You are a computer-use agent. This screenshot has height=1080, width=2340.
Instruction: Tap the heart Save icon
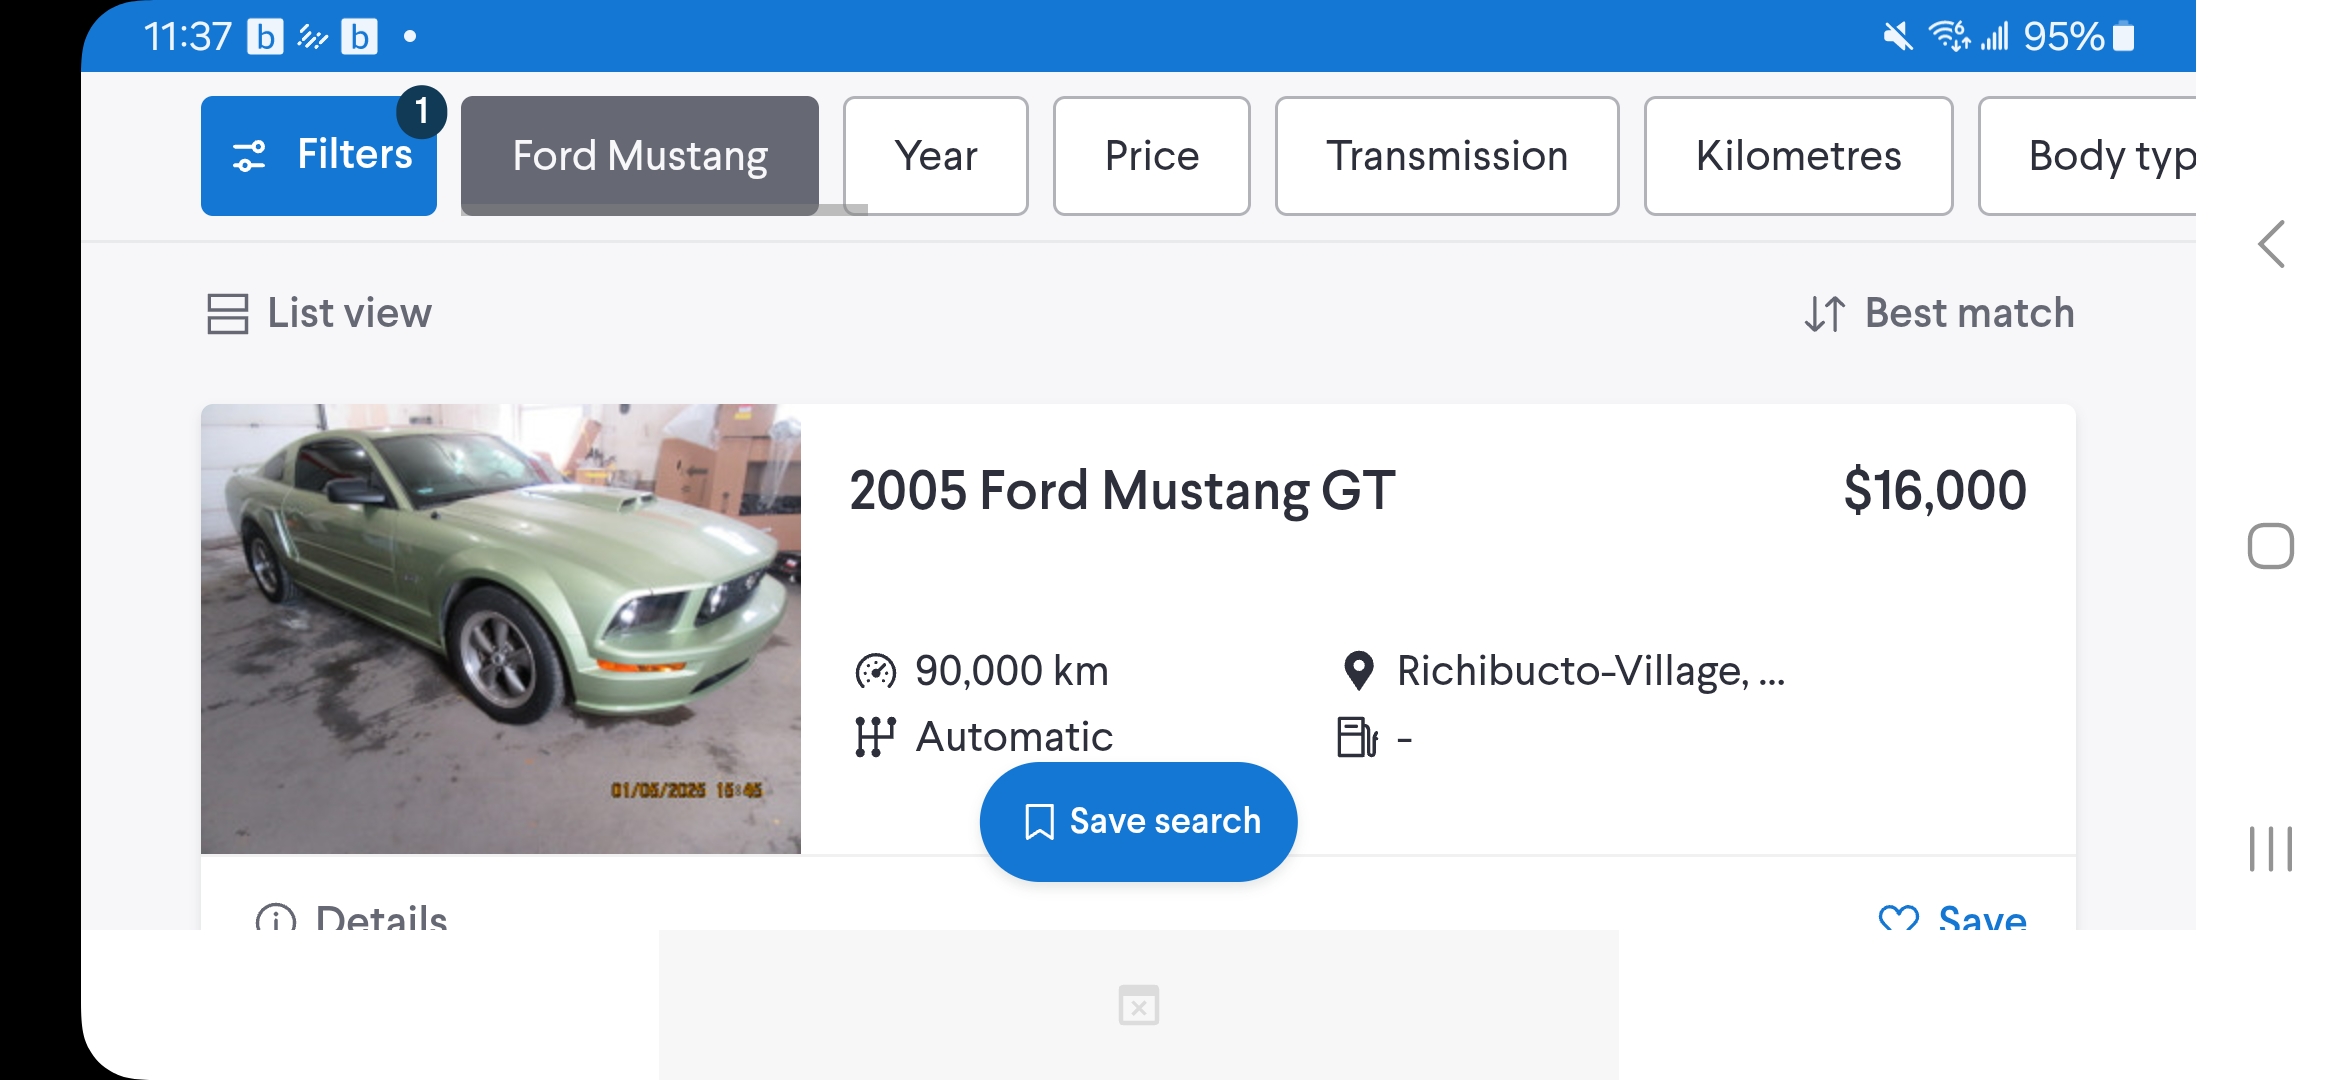(x=1898, y=917)
